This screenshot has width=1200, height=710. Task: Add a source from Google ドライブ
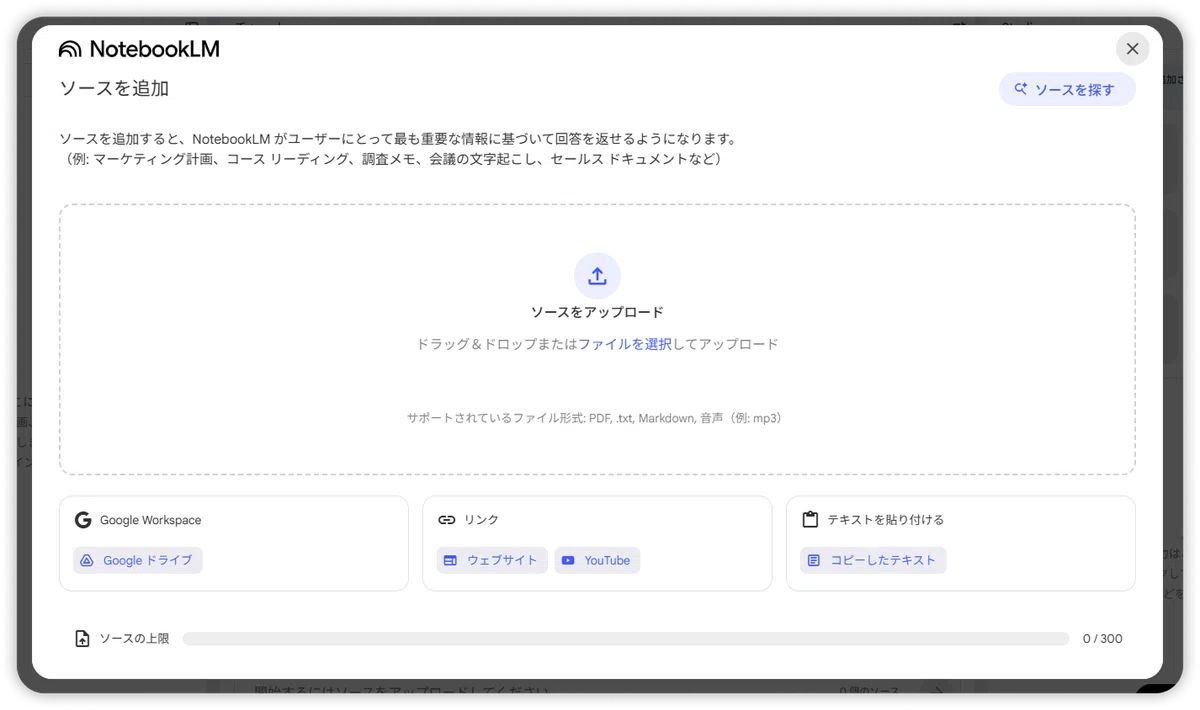(138, 560)
